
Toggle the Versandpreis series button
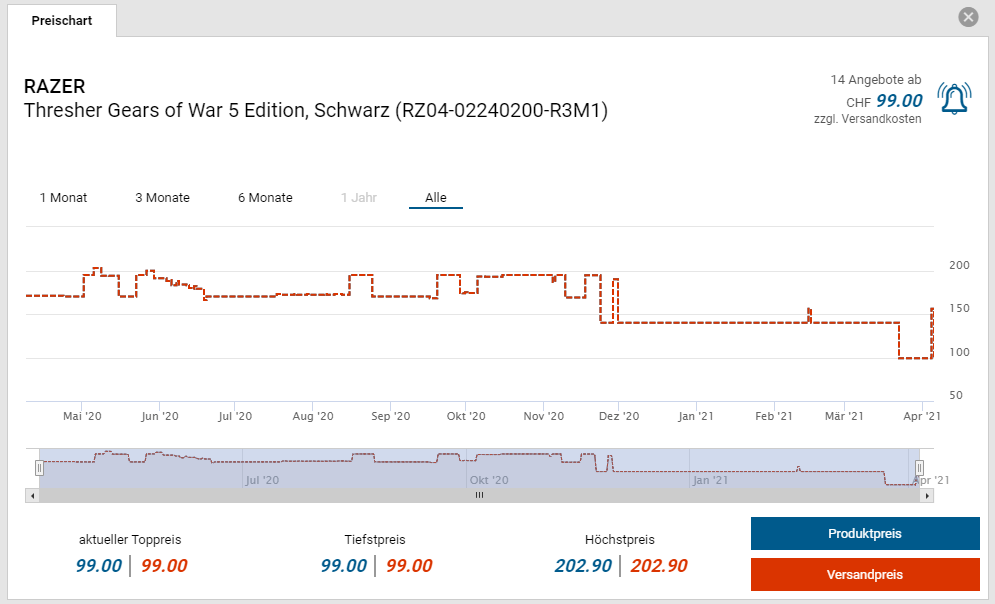coord(864,575)
